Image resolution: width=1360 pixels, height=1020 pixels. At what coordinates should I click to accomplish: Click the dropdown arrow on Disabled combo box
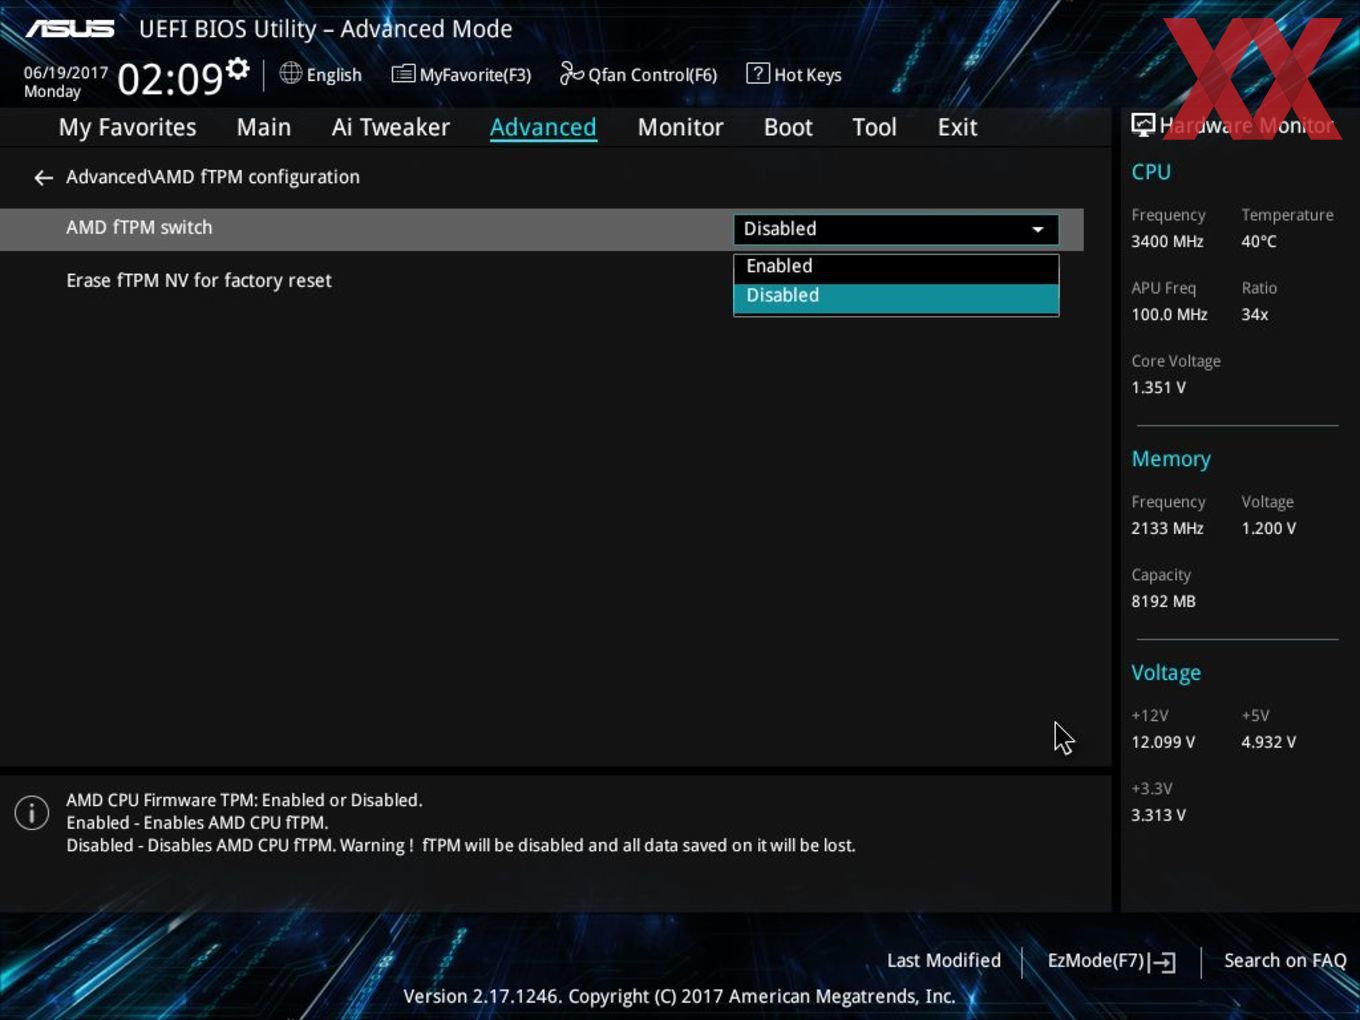coord(1038,229)
